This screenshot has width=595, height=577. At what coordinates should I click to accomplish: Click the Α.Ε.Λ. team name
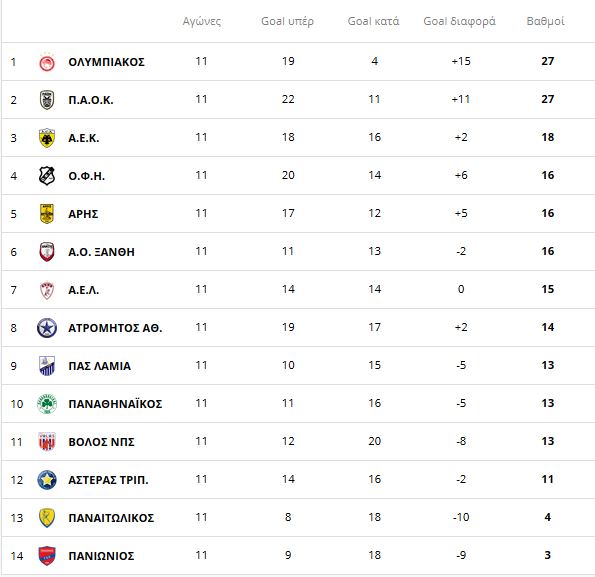click(x=83, y=290)
